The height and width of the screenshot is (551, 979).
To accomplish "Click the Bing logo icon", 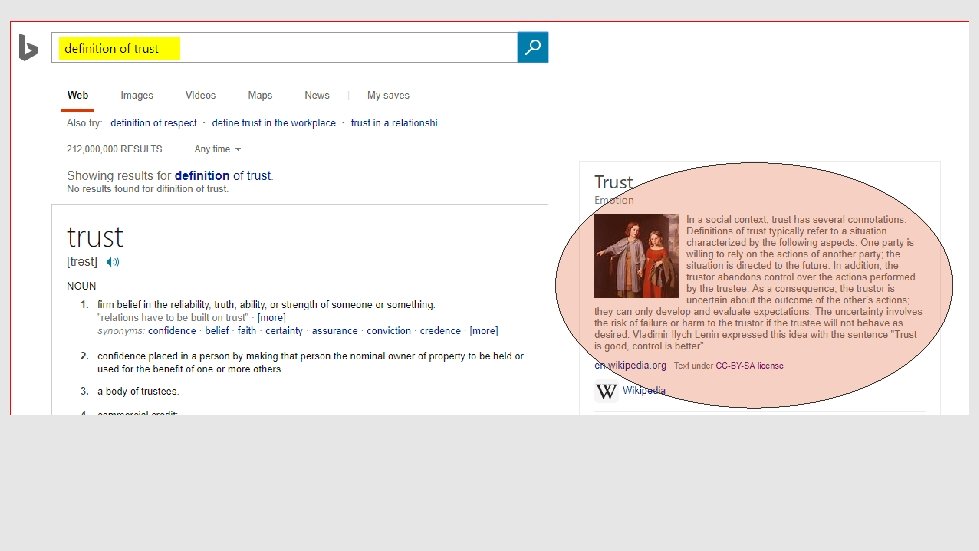I will [x=28, y=47].
